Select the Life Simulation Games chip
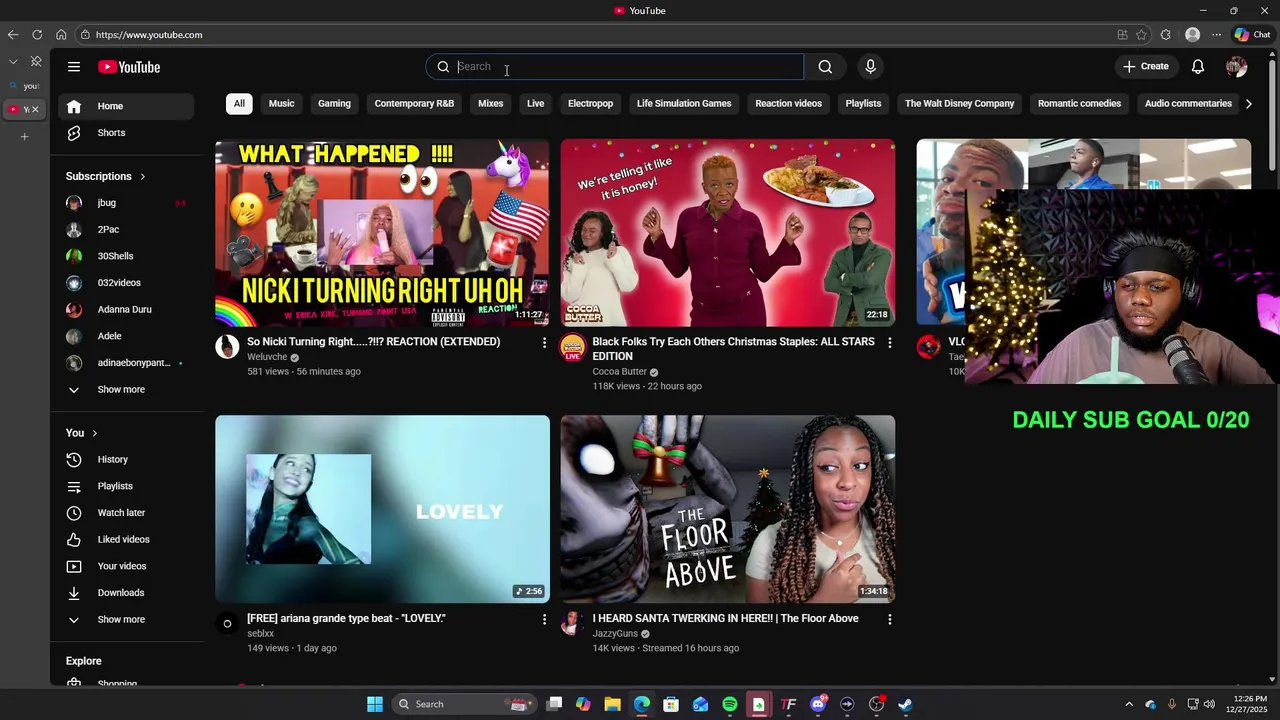1280x720 pixels. click(x=684, y=104)
